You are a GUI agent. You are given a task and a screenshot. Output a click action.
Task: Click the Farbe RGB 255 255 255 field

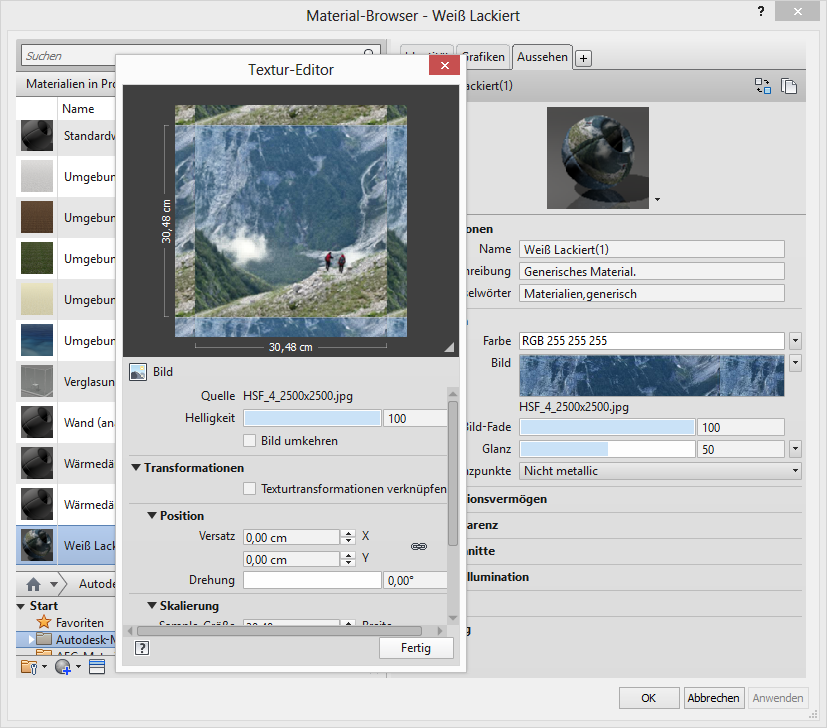pyautogui.click(x=652, y=341)
